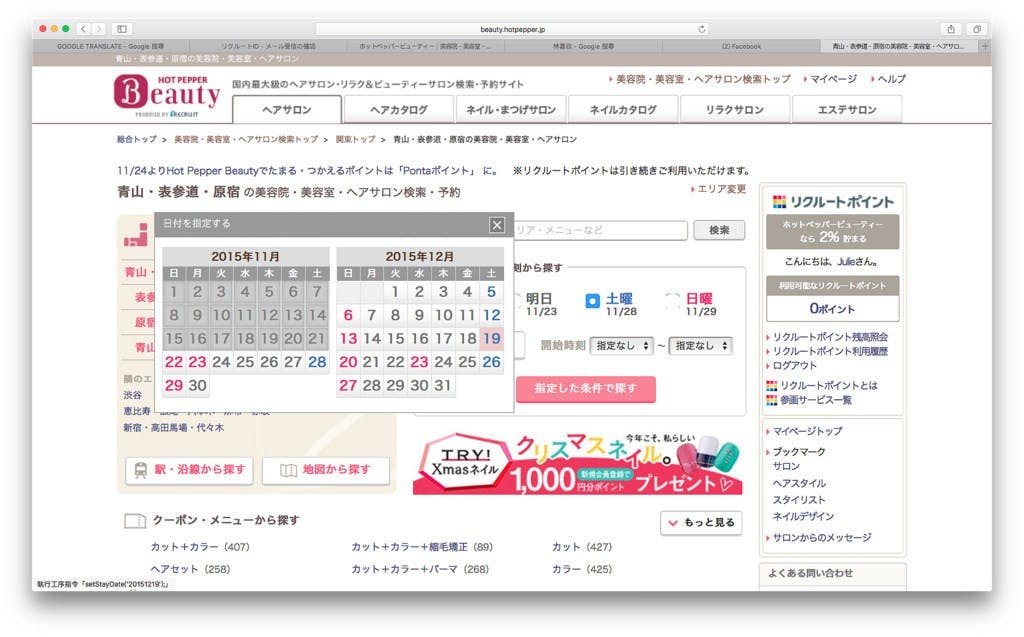1024x637 pixels.
Task: Select the 日曜 11/29 radio button
Action: point(672,301)
